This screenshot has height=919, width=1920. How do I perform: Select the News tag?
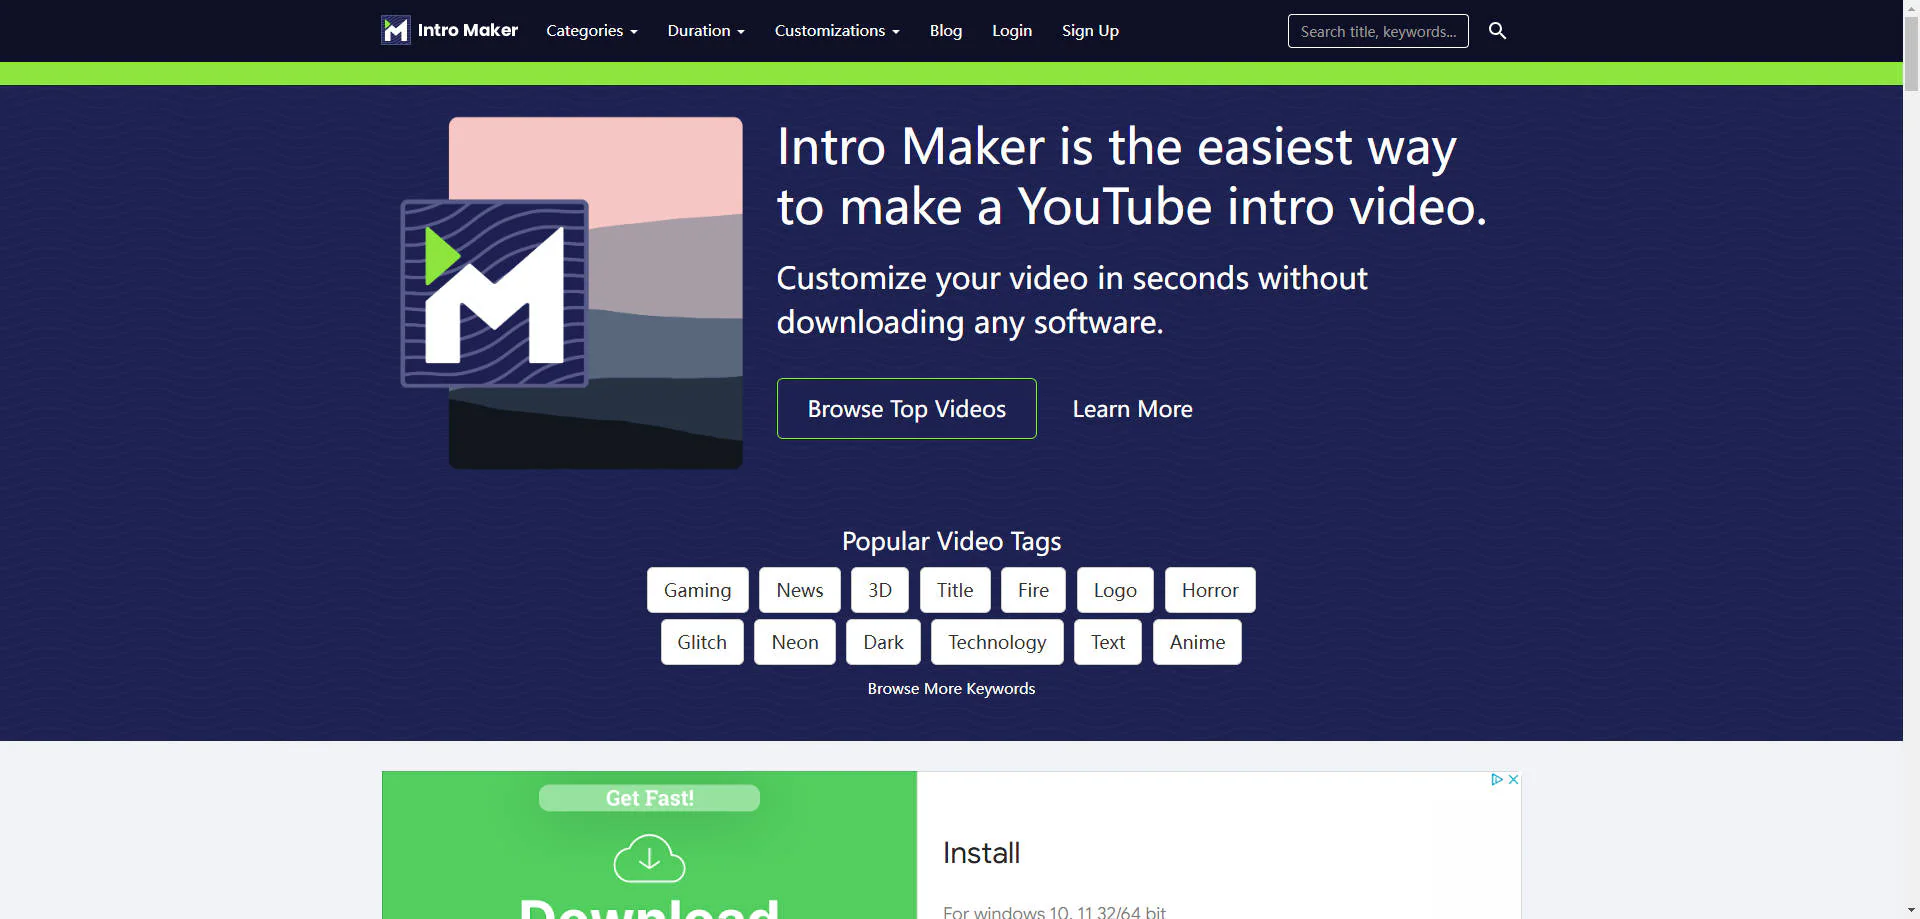pos(800,590)
